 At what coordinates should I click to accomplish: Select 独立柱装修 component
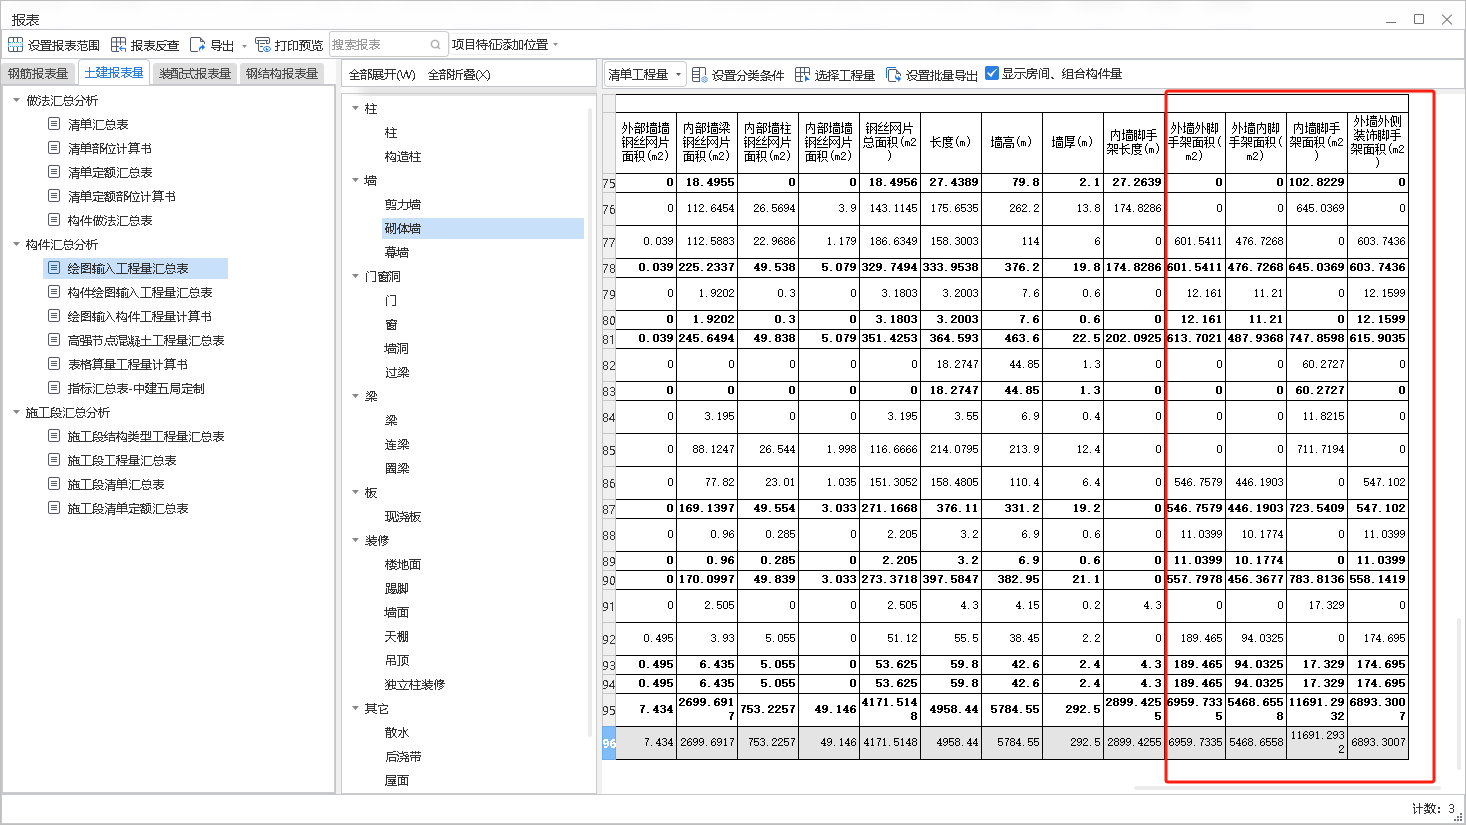tap(415, 684)
